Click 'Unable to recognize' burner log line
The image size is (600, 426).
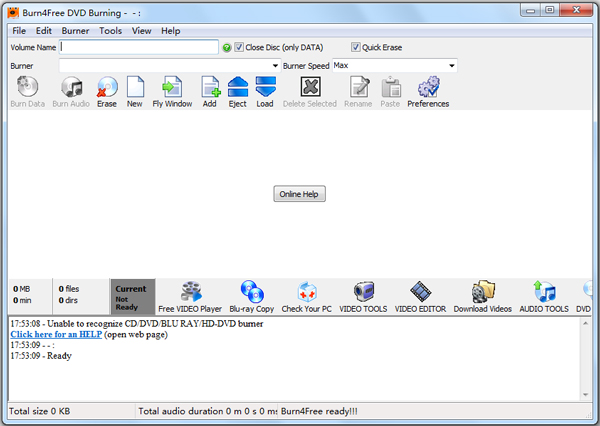[137, 324]
